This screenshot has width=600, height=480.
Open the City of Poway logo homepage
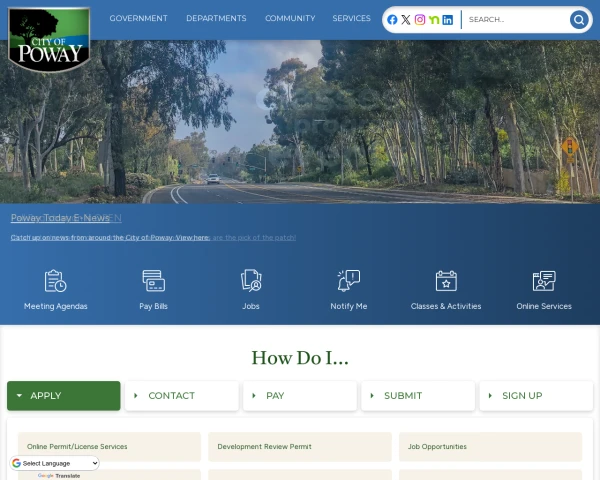point(49,39)
